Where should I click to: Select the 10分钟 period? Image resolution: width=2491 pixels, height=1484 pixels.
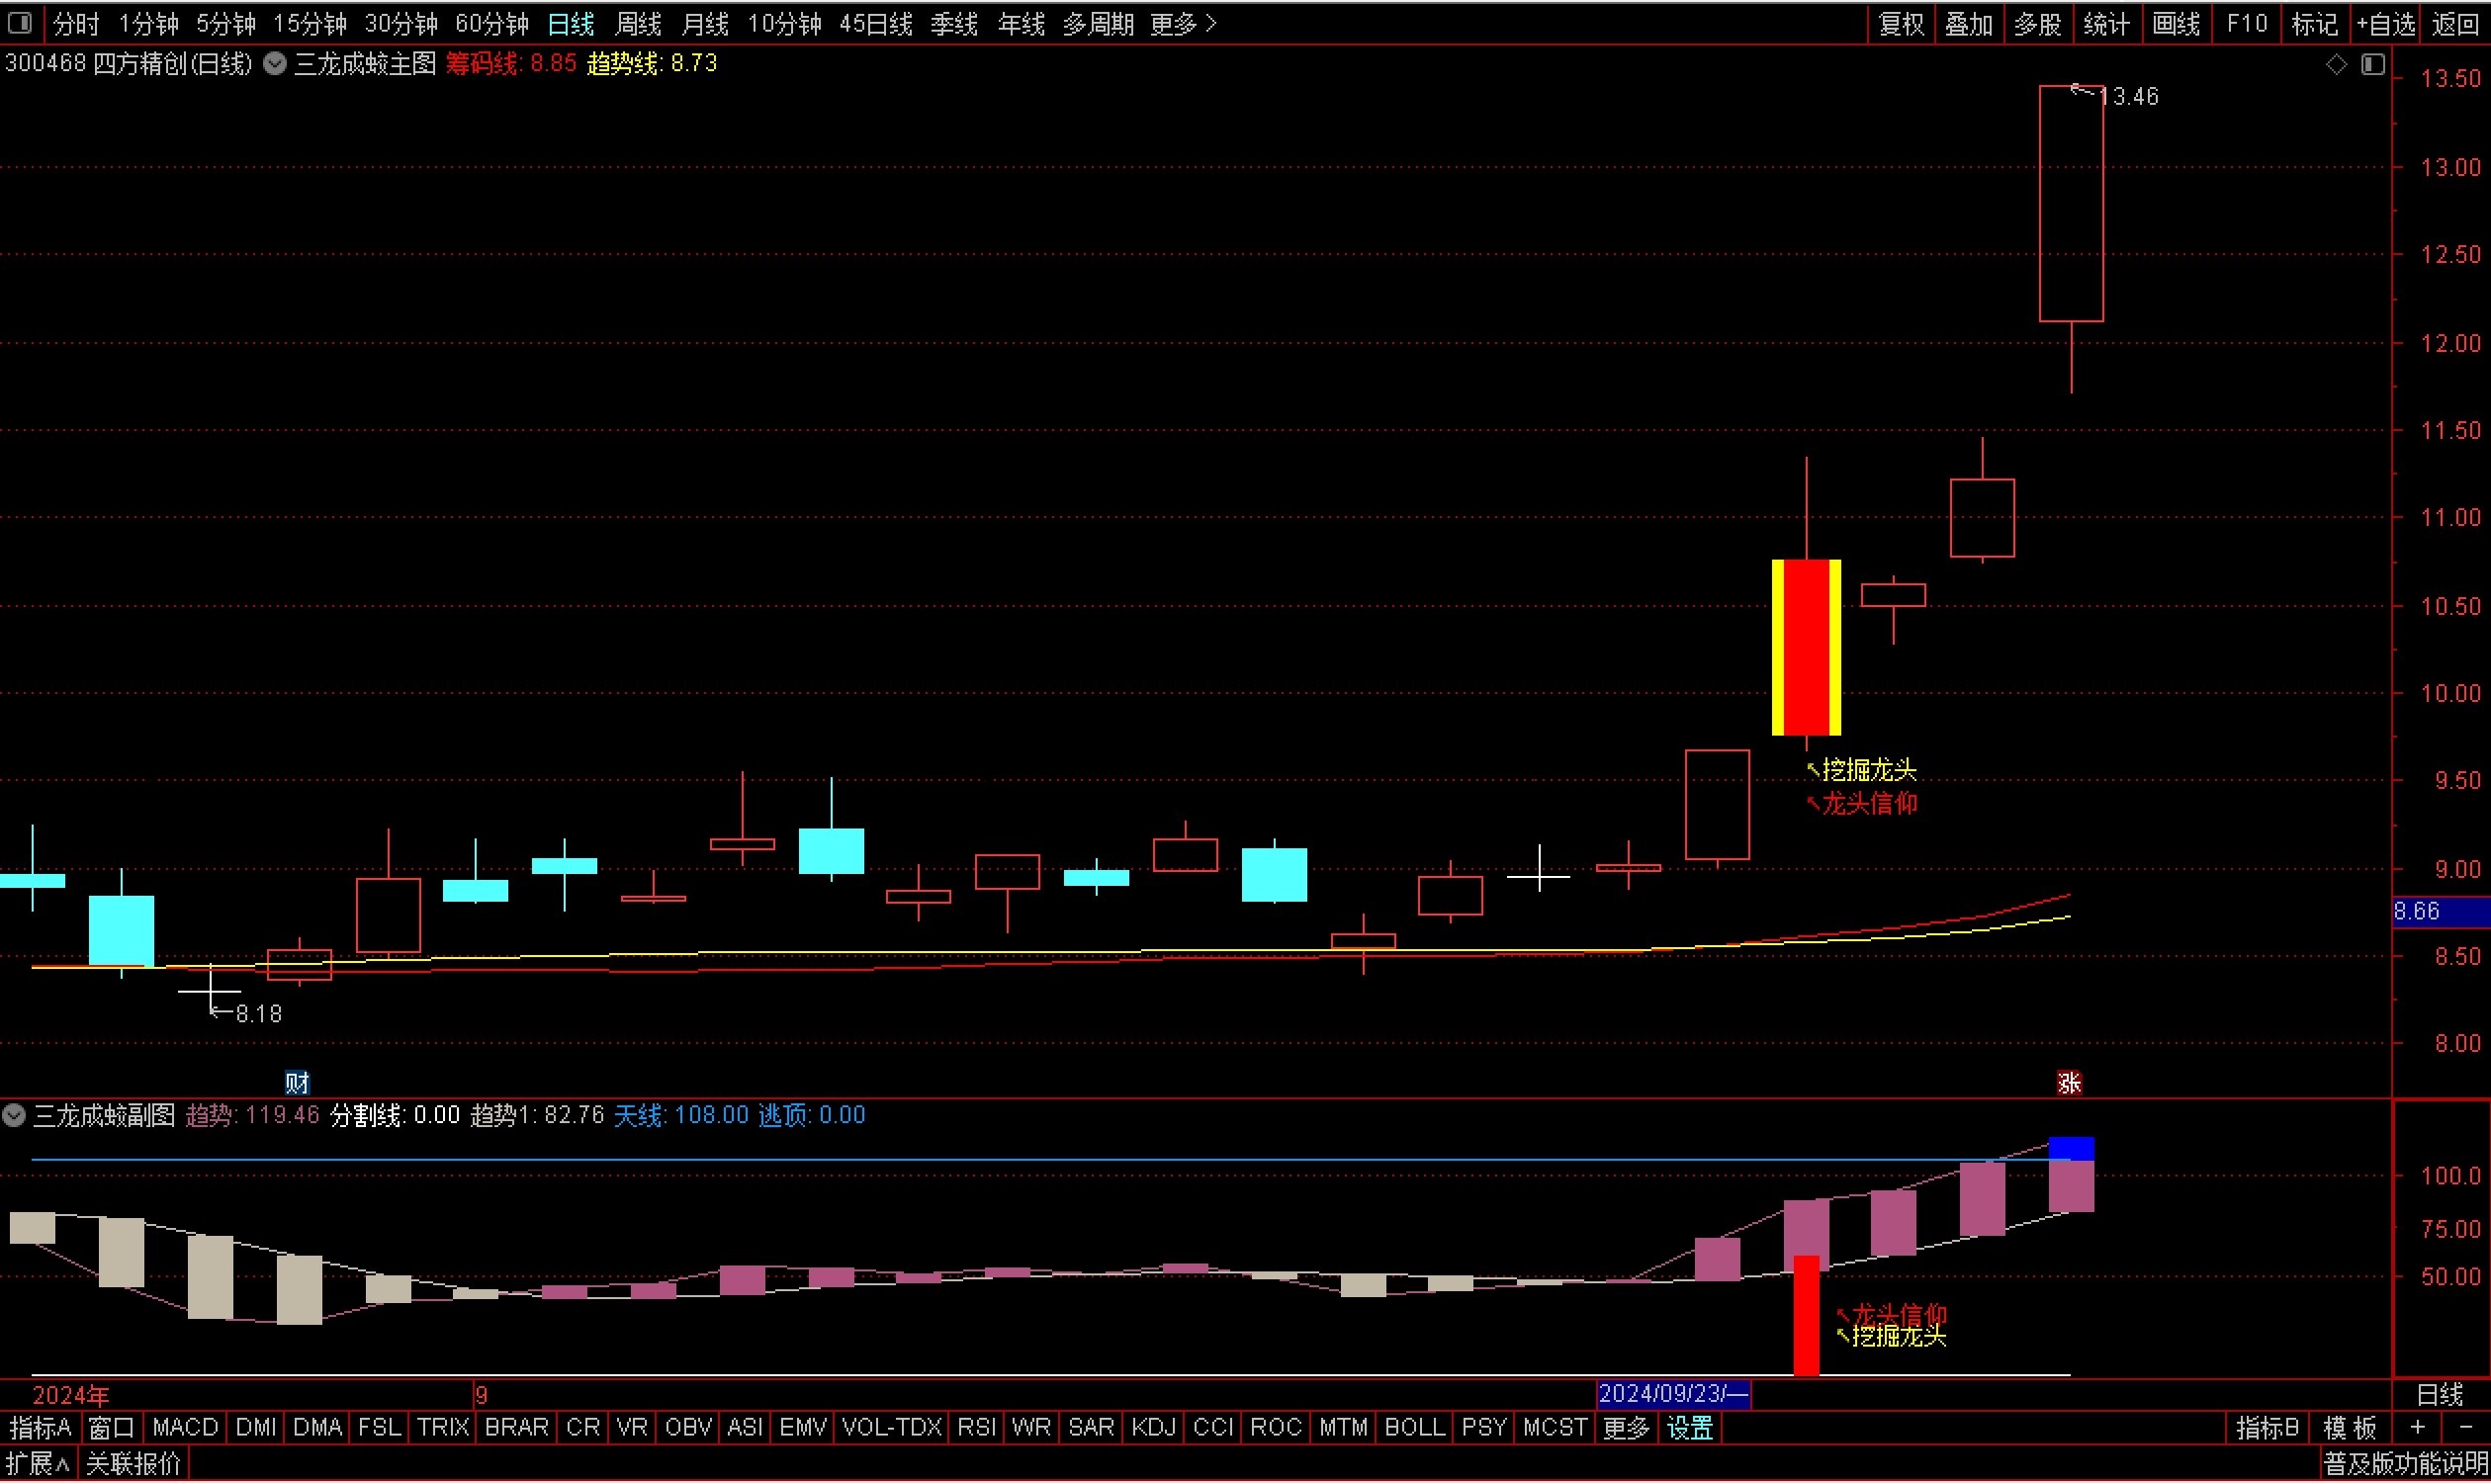(785, 23)
